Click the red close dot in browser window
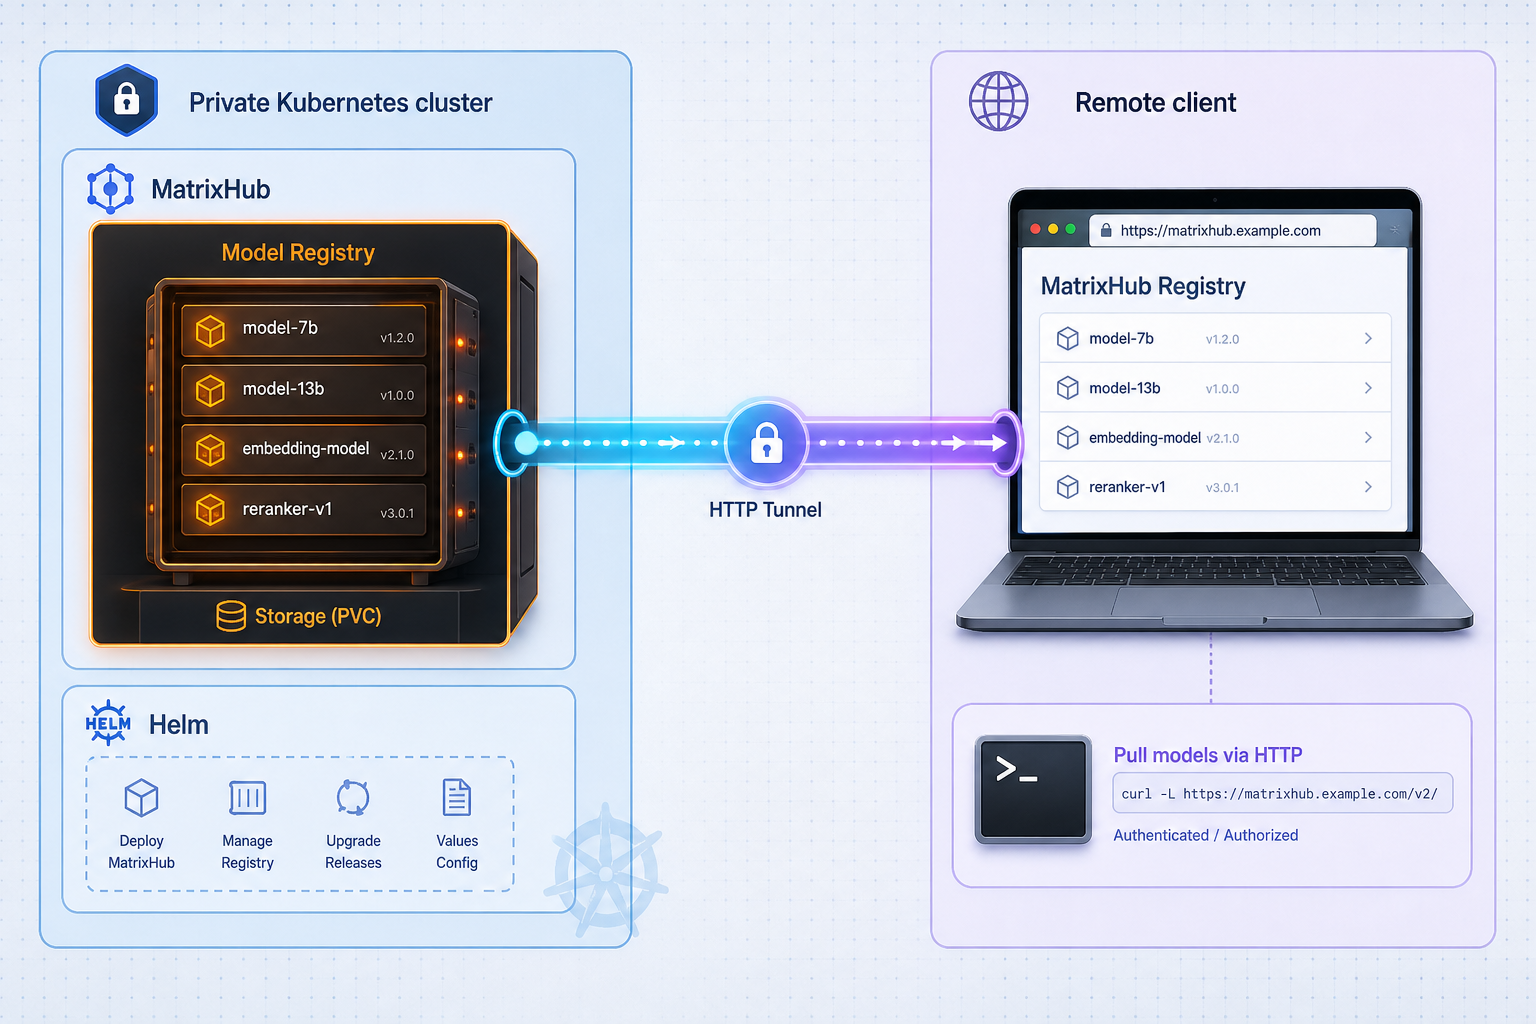Image resolution: width=1536 pixels, height=1024 pixels. [1035, 229]
